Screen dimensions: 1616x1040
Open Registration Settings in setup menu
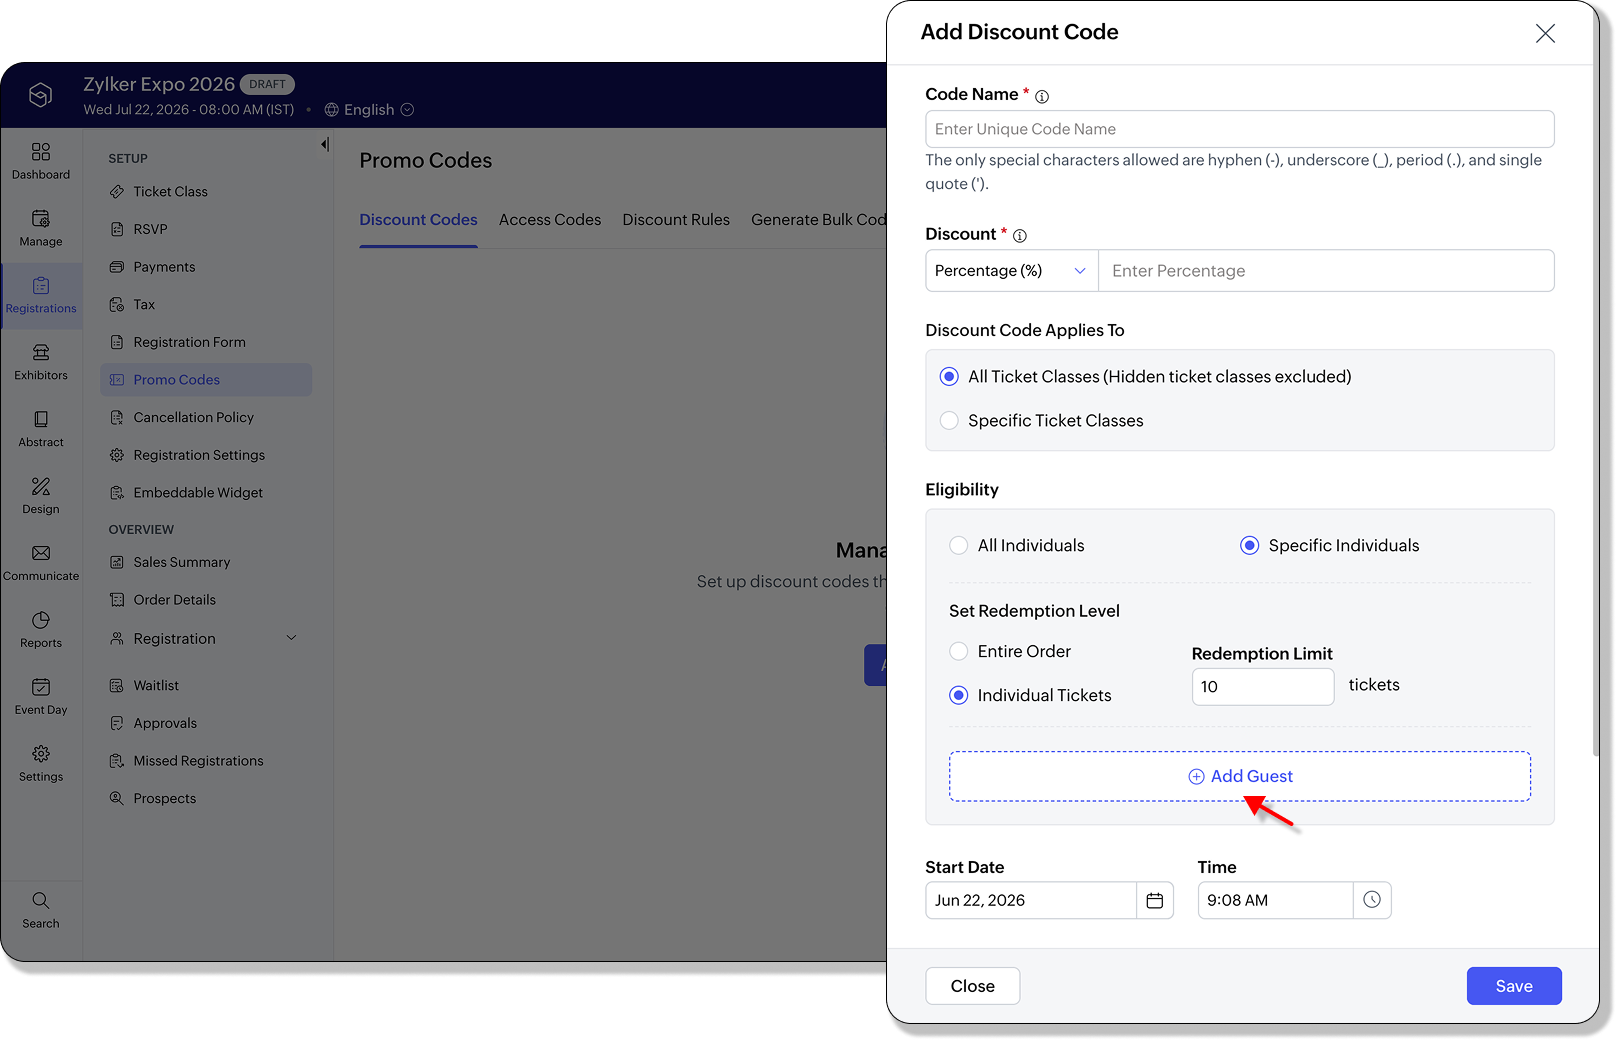[199, 455]
